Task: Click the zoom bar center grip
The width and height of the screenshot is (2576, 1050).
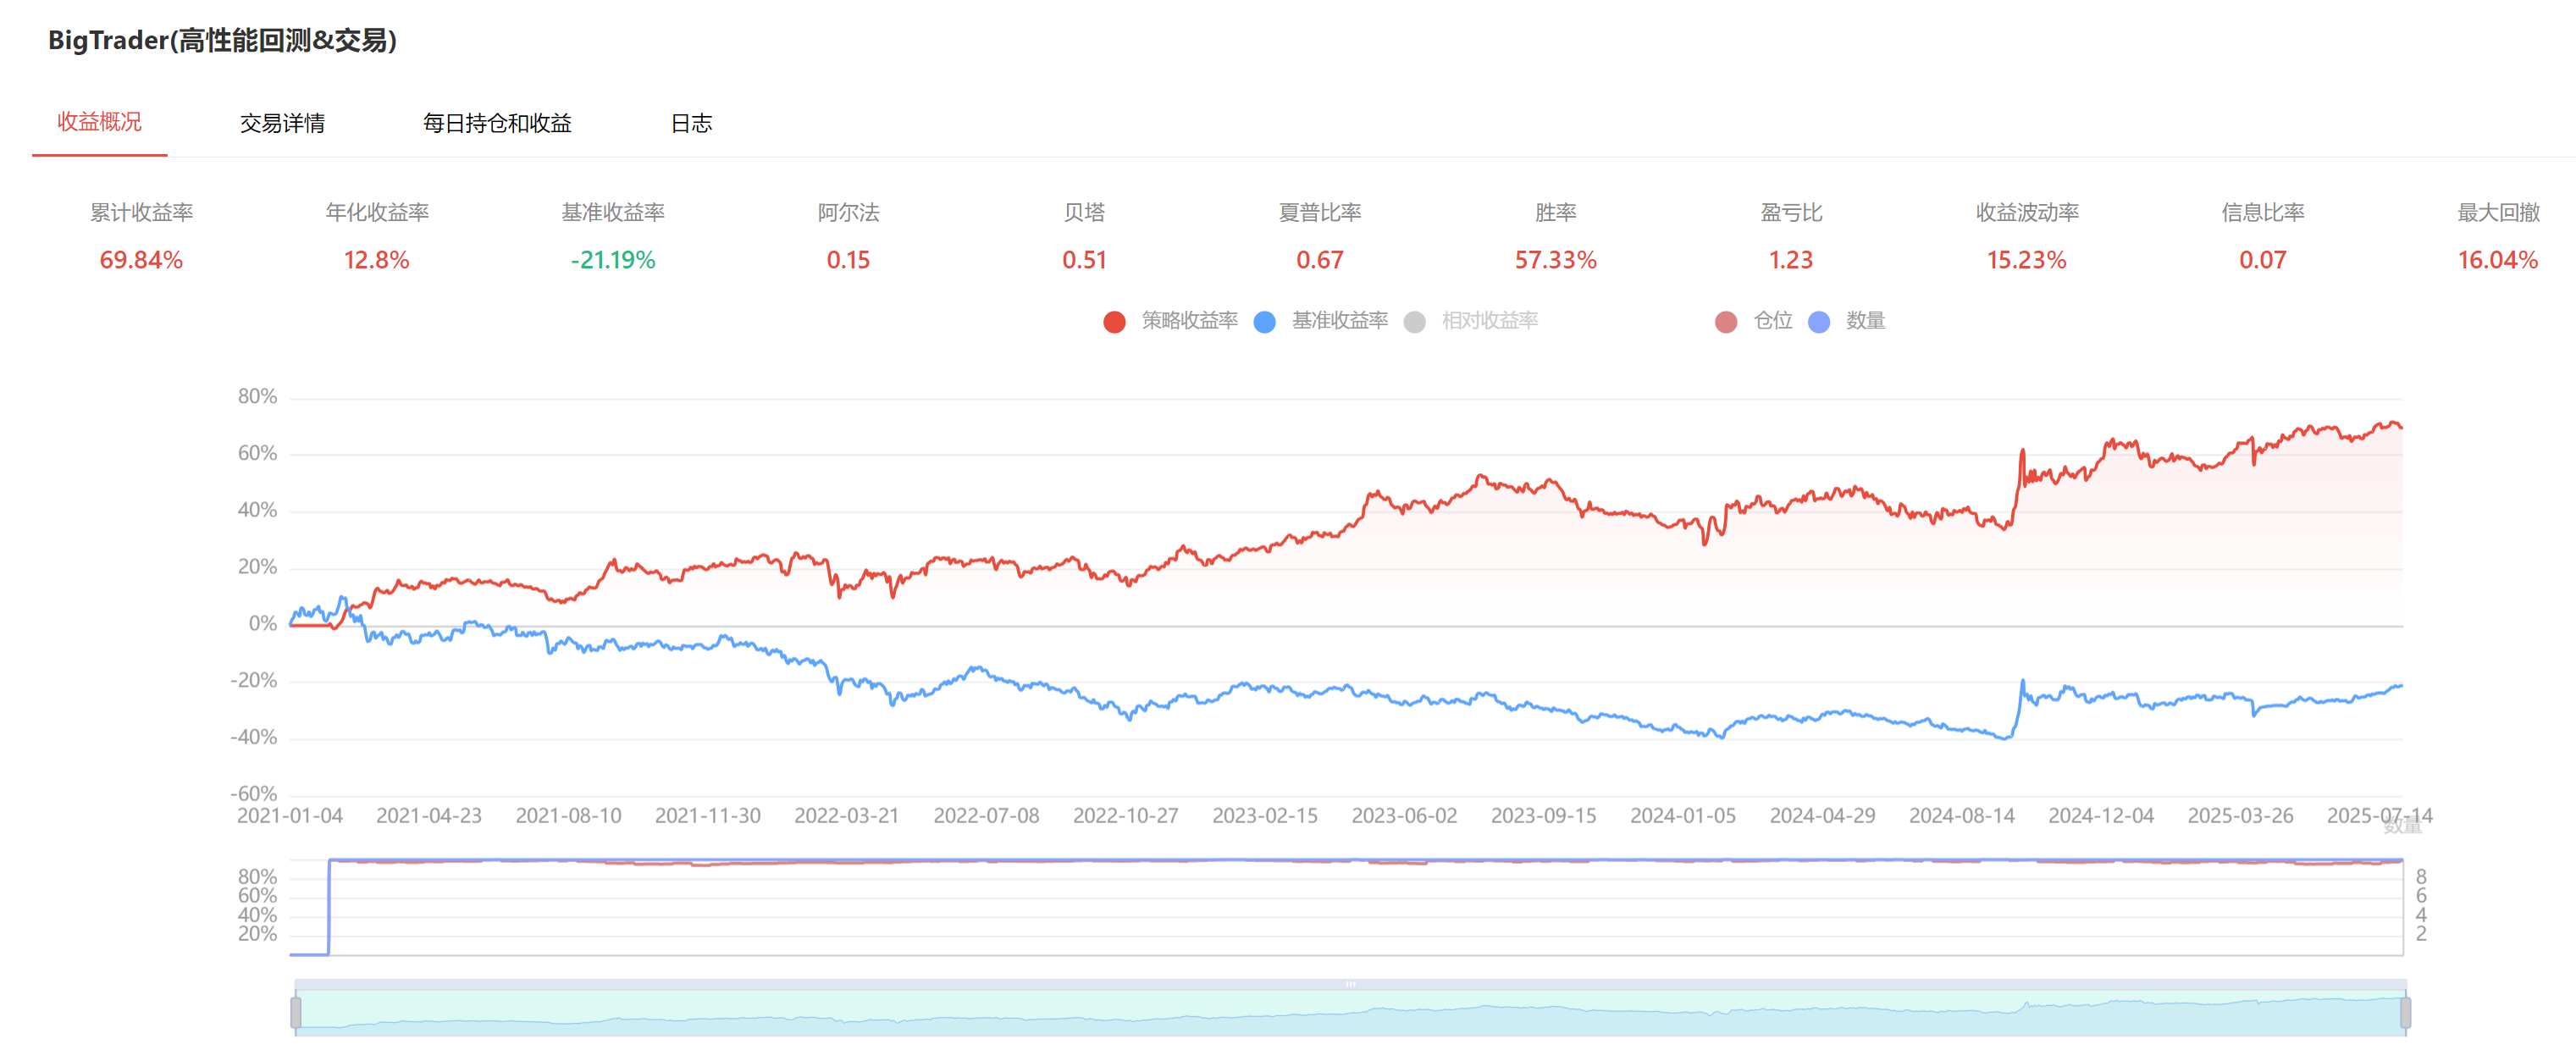Action: [1350, 984]
